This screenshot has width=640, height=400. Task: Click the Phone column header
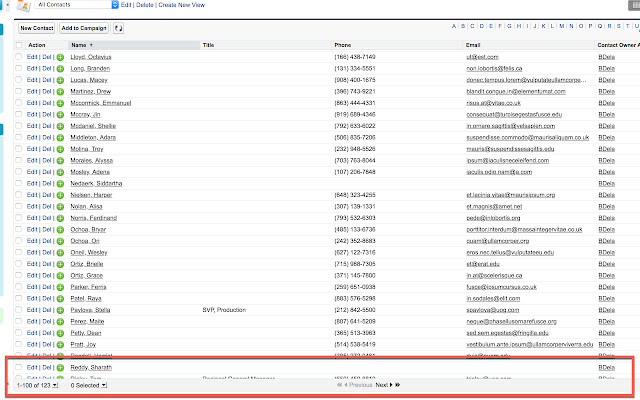pos(343,45)
